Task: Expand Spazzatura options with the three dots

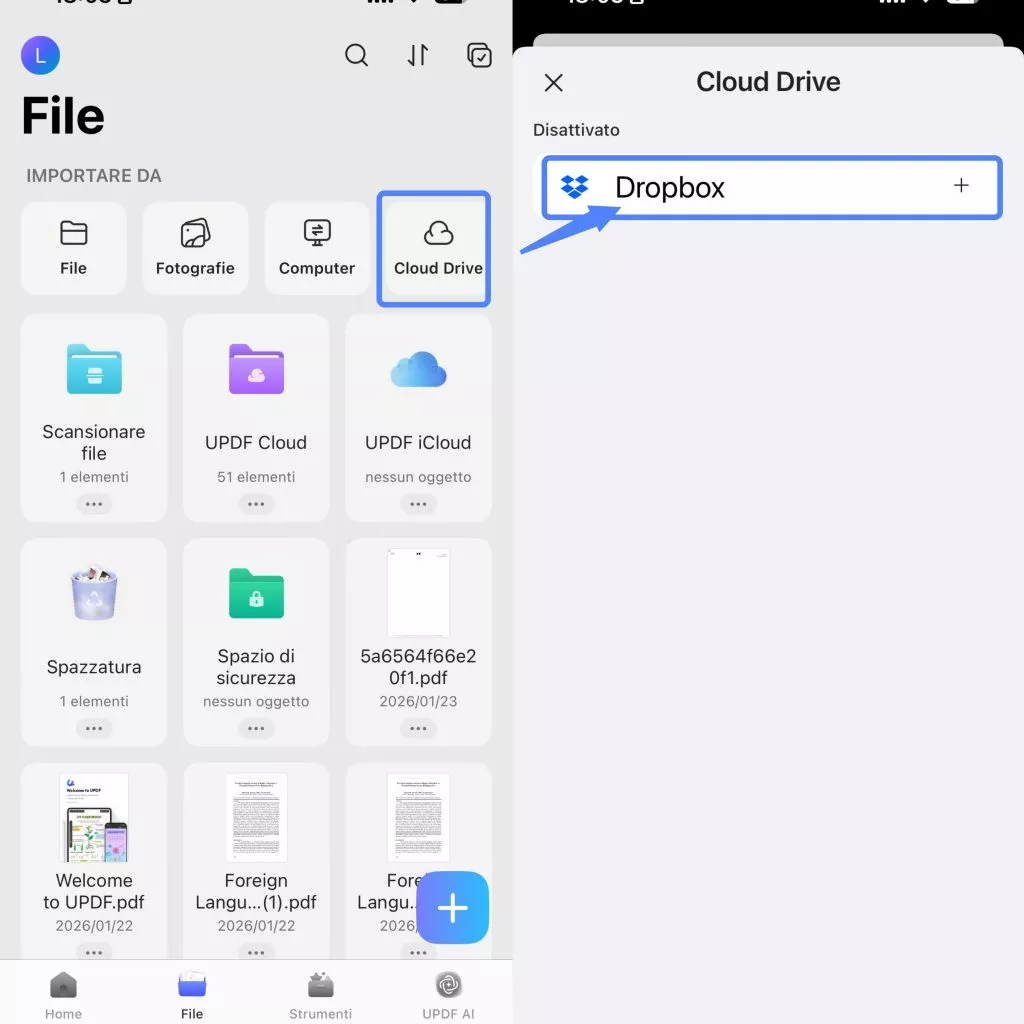Action: point(94,728)
